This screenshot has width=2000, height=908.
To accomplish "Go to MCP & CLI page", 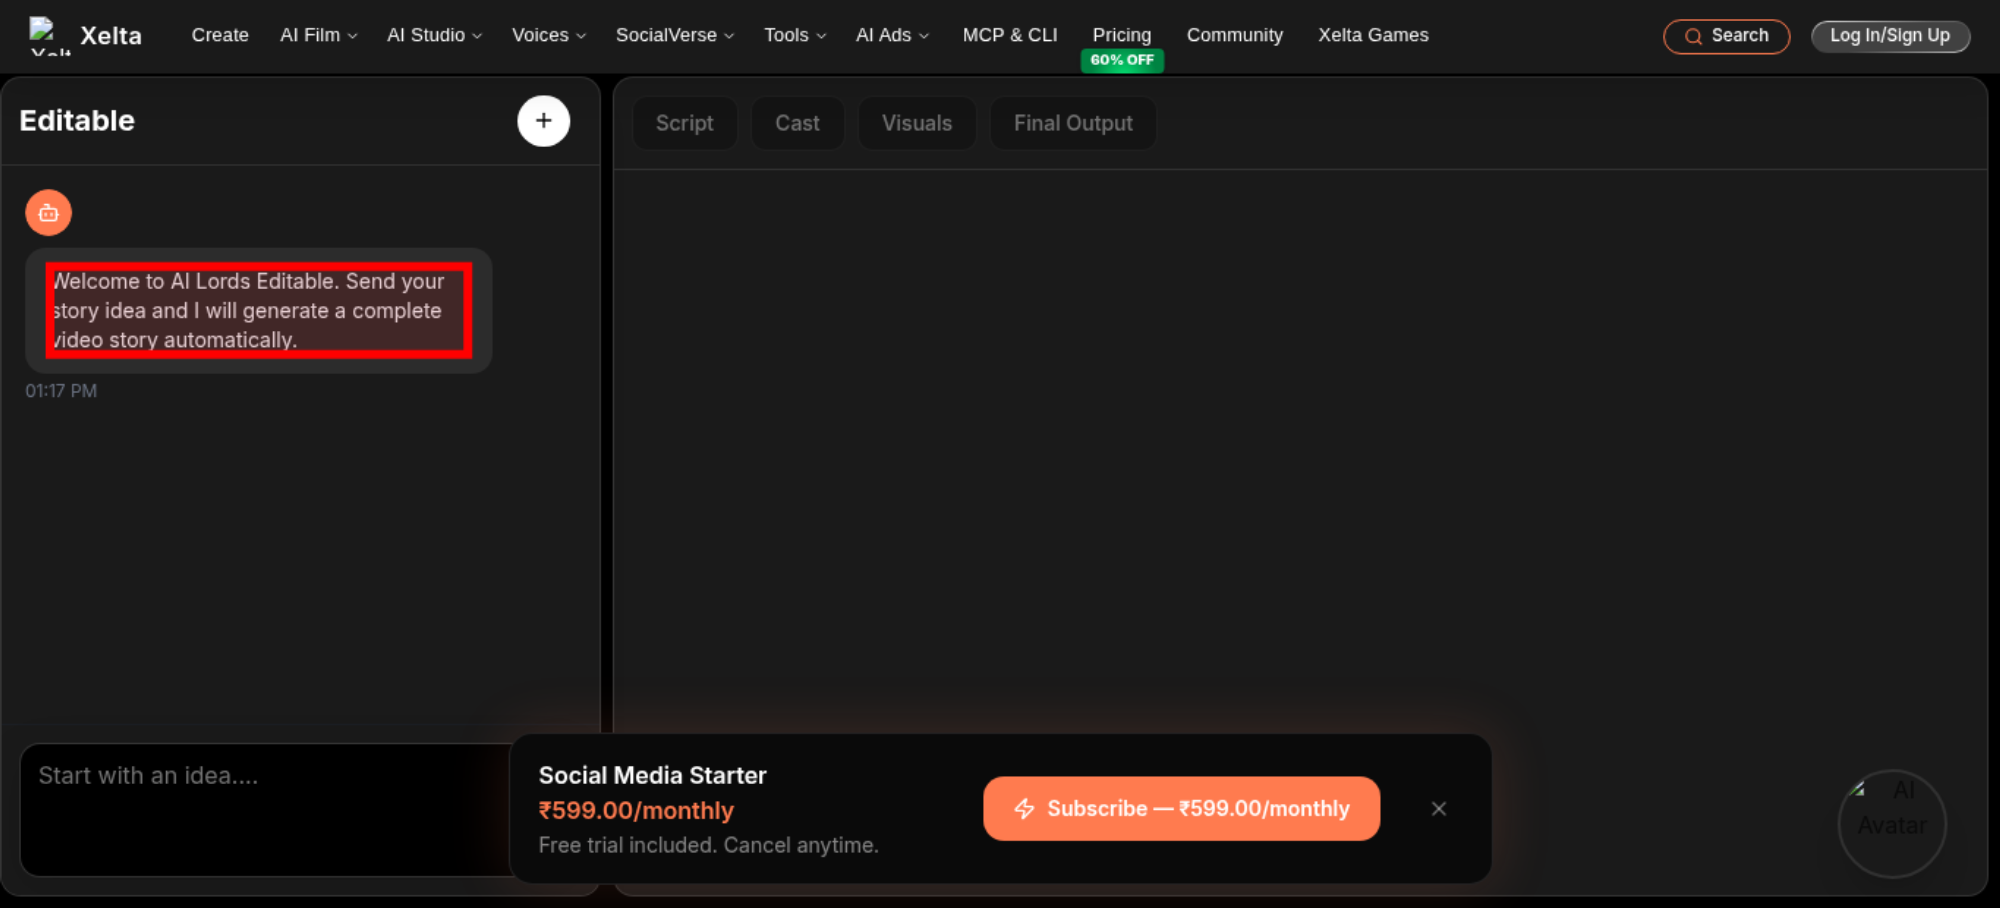I will (x=1010, y=35).
